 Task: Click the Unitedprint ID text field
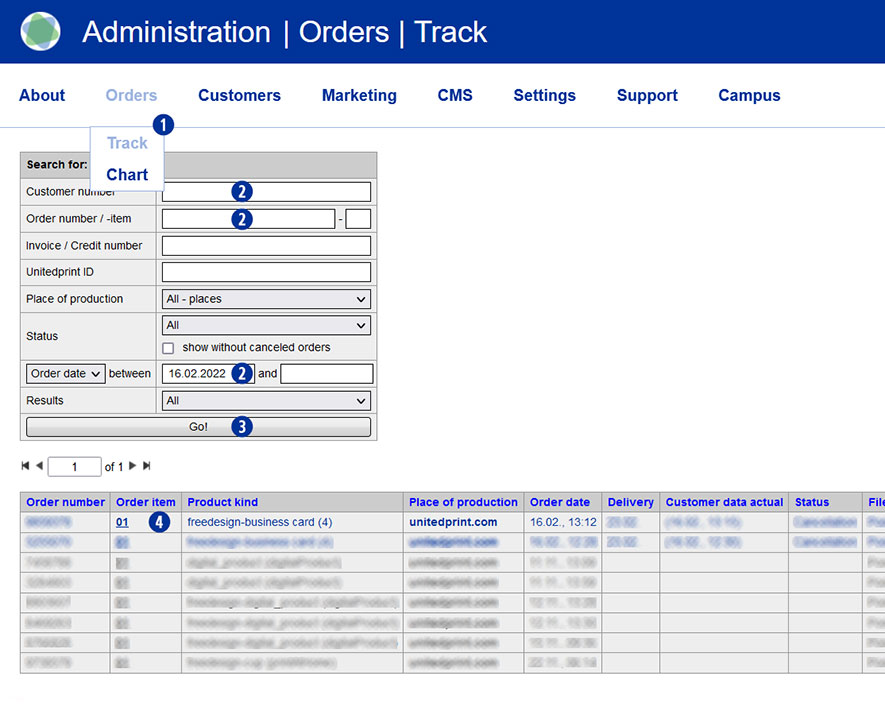pyautogui.click(x=266, y=272)
